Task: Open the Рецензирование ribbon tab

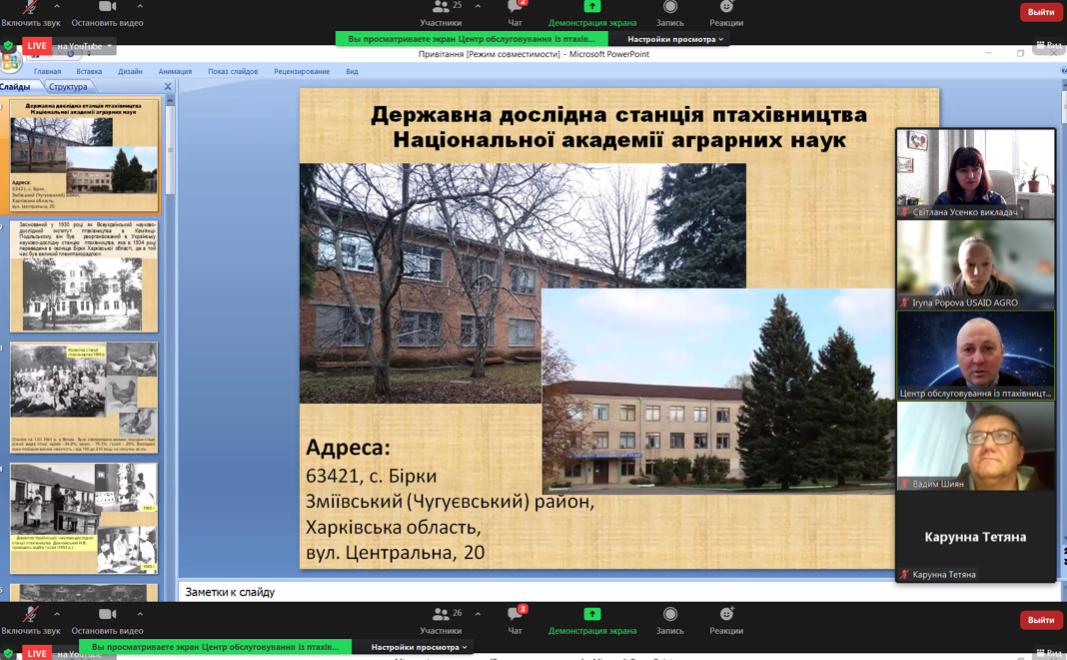Action: pos(302,71)
